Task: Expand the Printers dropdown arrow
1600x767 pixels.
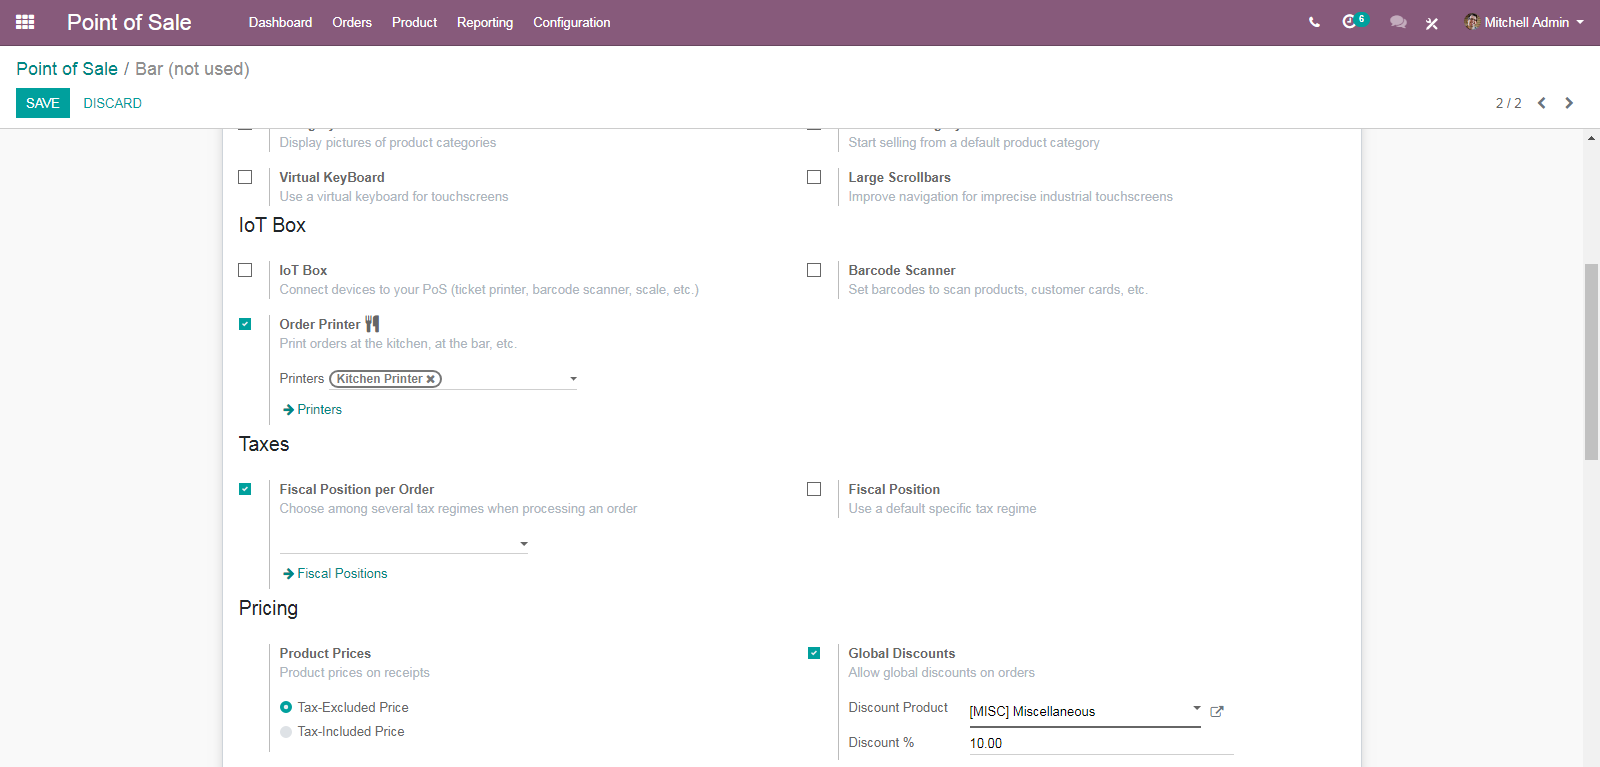Action: point(573,379)
